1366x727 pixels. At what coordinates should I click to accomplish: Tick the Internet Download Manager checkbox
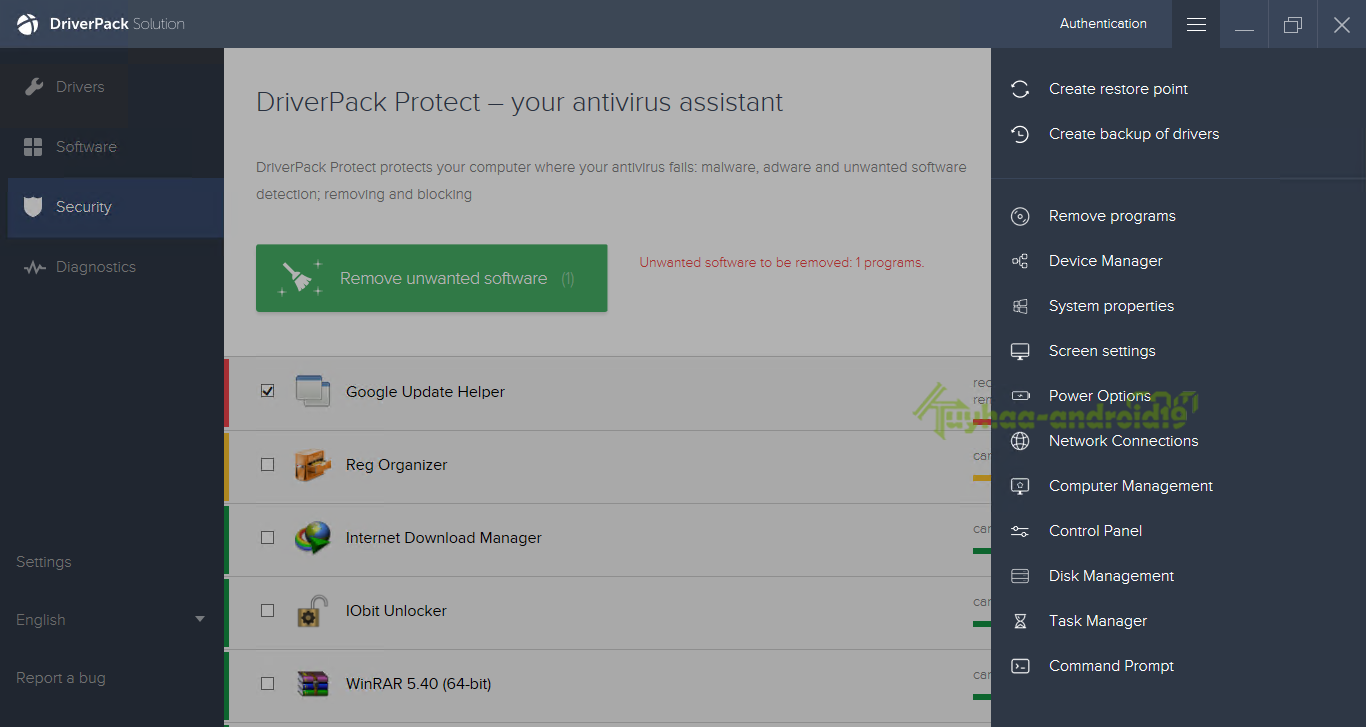(267, 537)
